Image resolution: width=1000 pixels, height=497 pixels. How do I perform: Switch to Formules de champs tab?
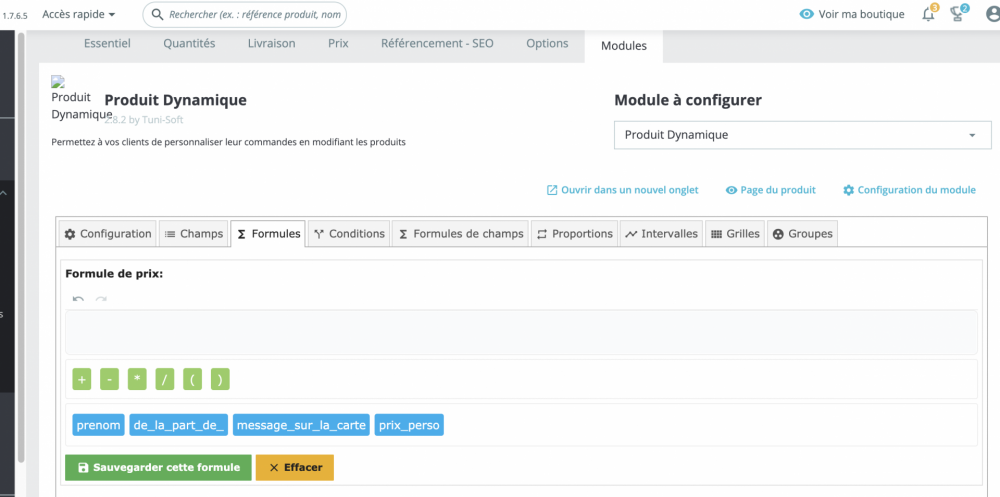(x=461, y=234)
